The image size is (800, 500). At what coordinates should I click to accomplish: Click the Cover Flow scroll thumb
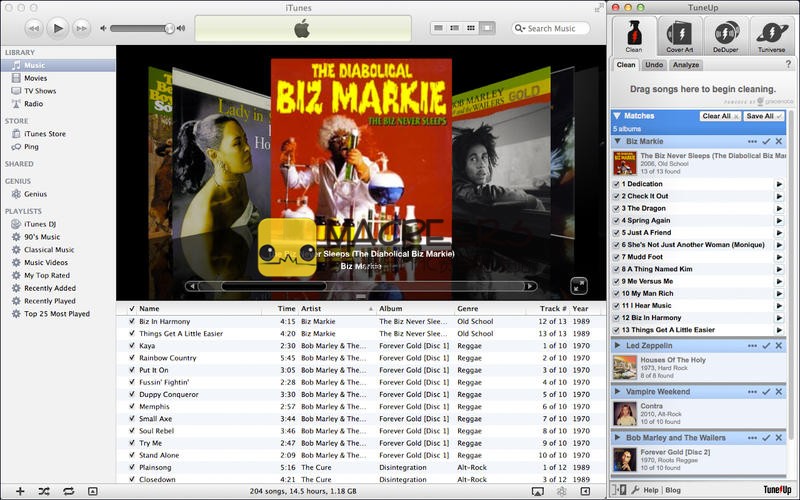pos(273,286)
